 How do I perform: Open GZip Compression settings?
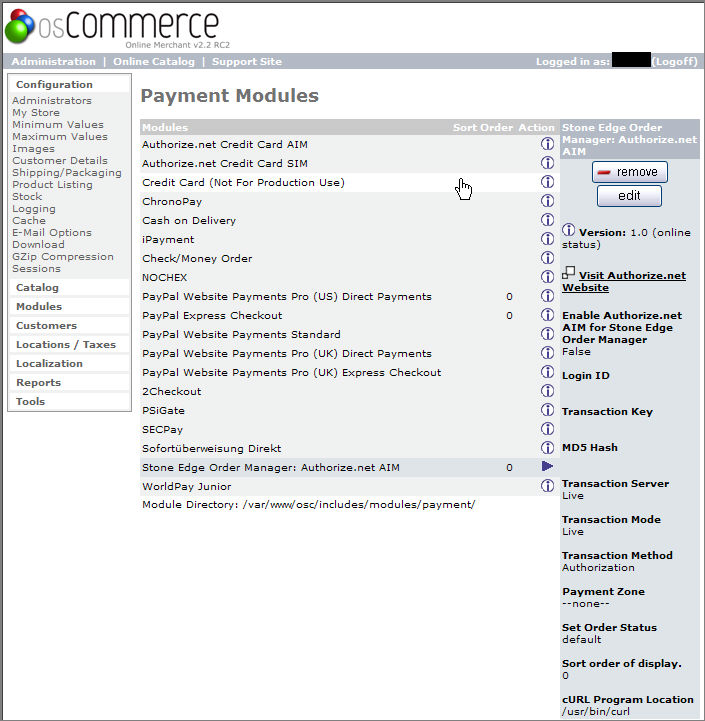point(63,257)
